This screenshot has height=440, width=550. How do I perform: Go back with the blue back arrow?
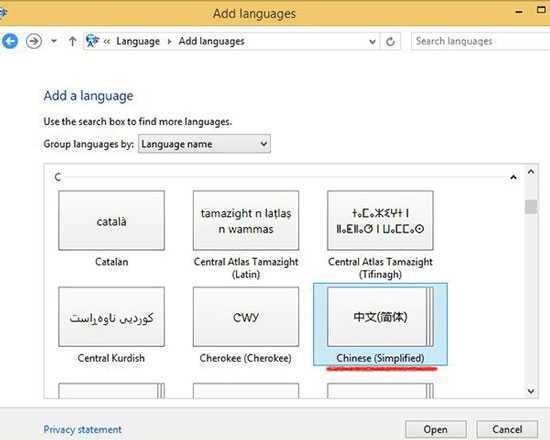[9, 41]
